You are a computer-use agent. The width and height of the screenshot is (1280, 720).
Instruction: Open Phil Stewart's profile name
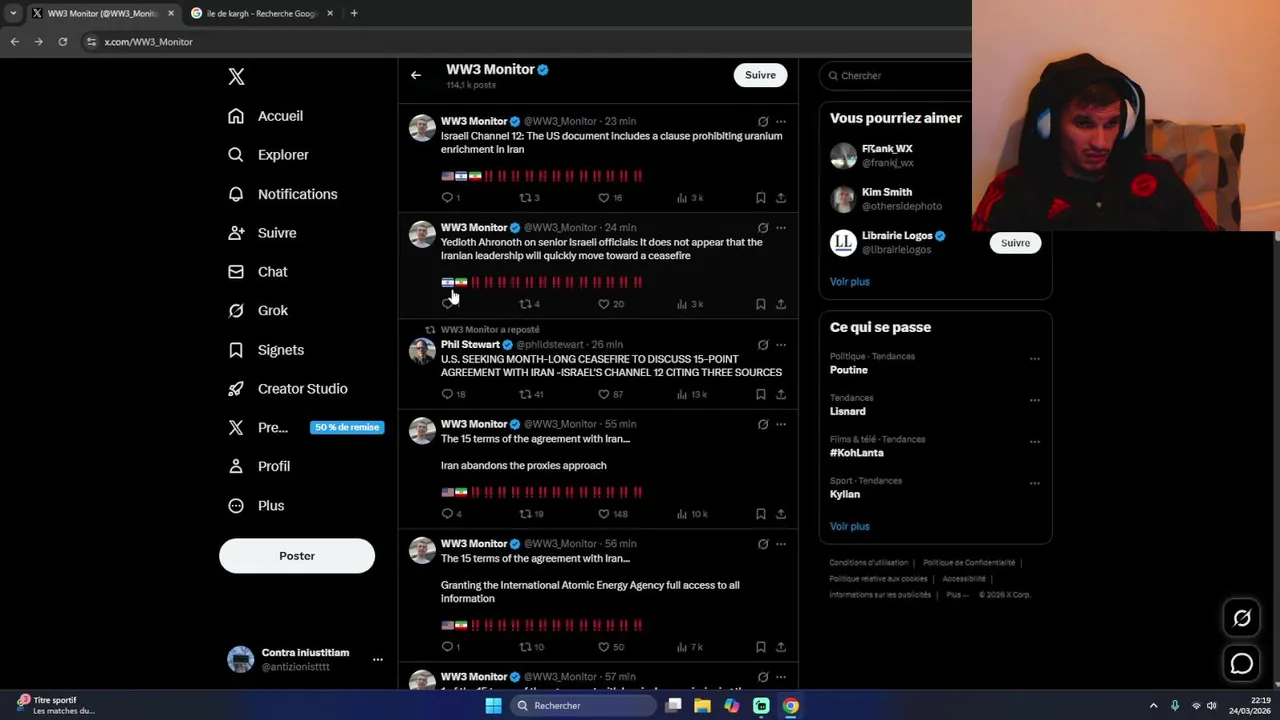pos(470,345)
